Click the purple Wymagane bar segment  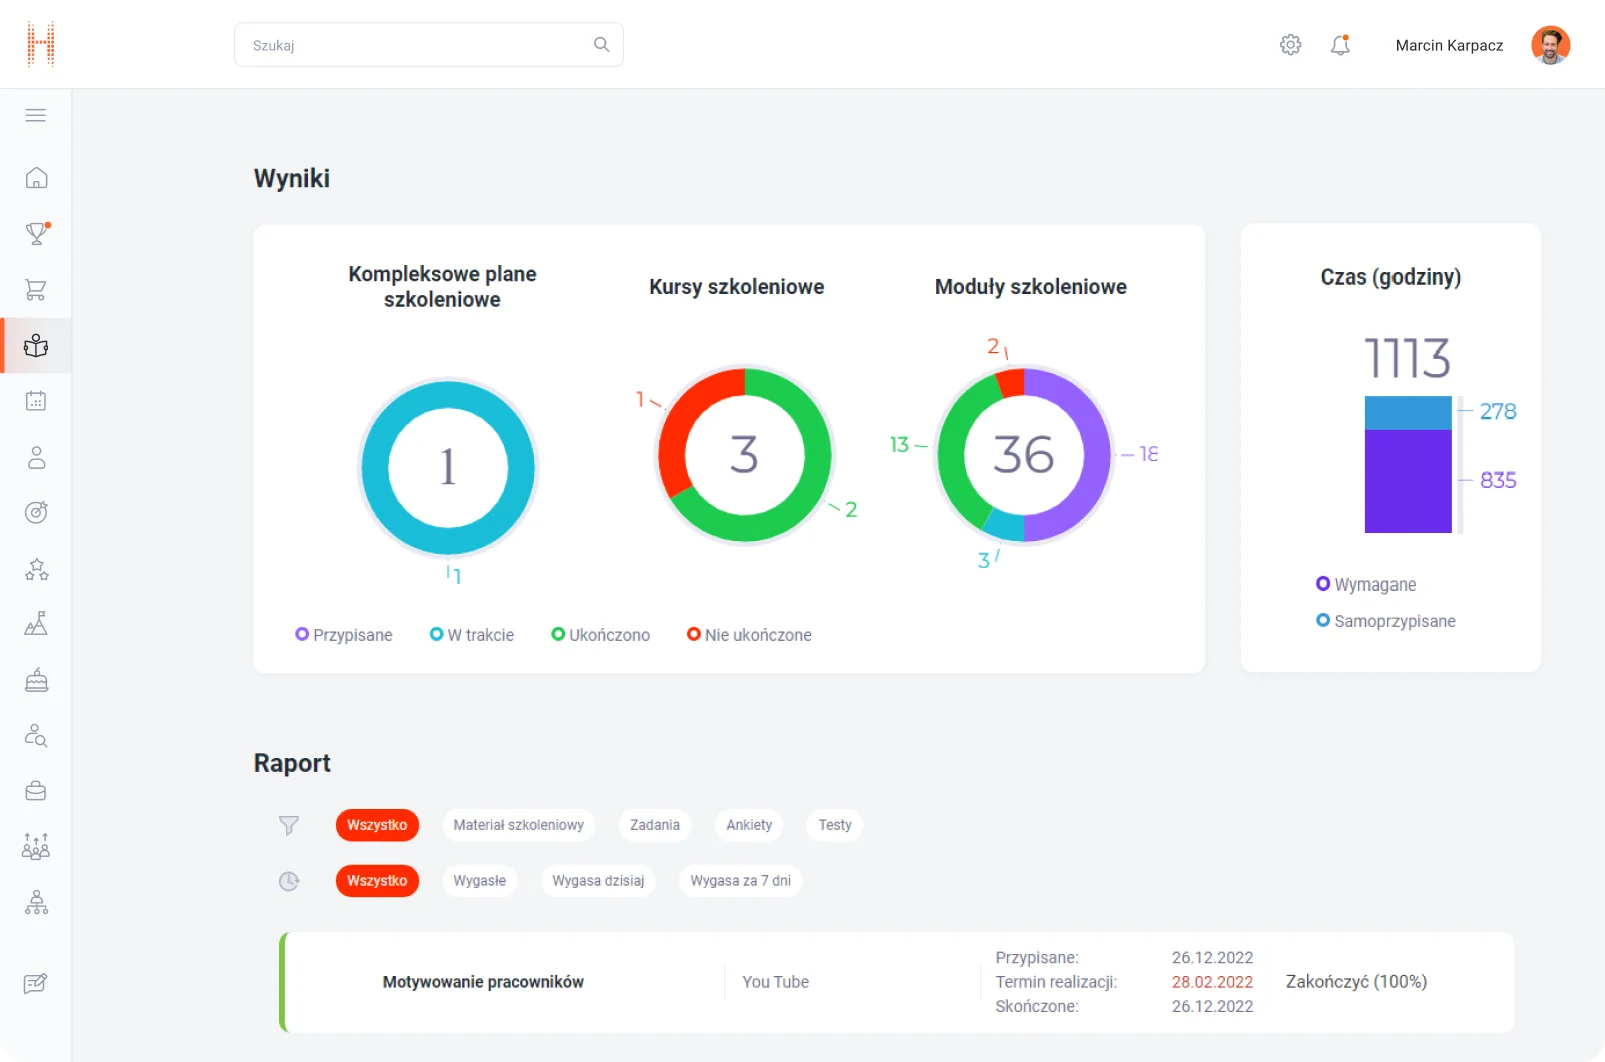click(x=1408, y=481)
